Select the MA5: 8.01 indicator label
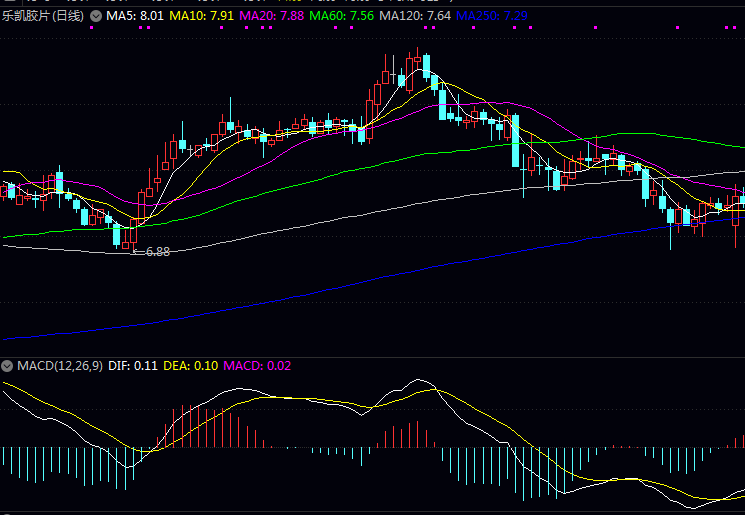 coord(135,16)
